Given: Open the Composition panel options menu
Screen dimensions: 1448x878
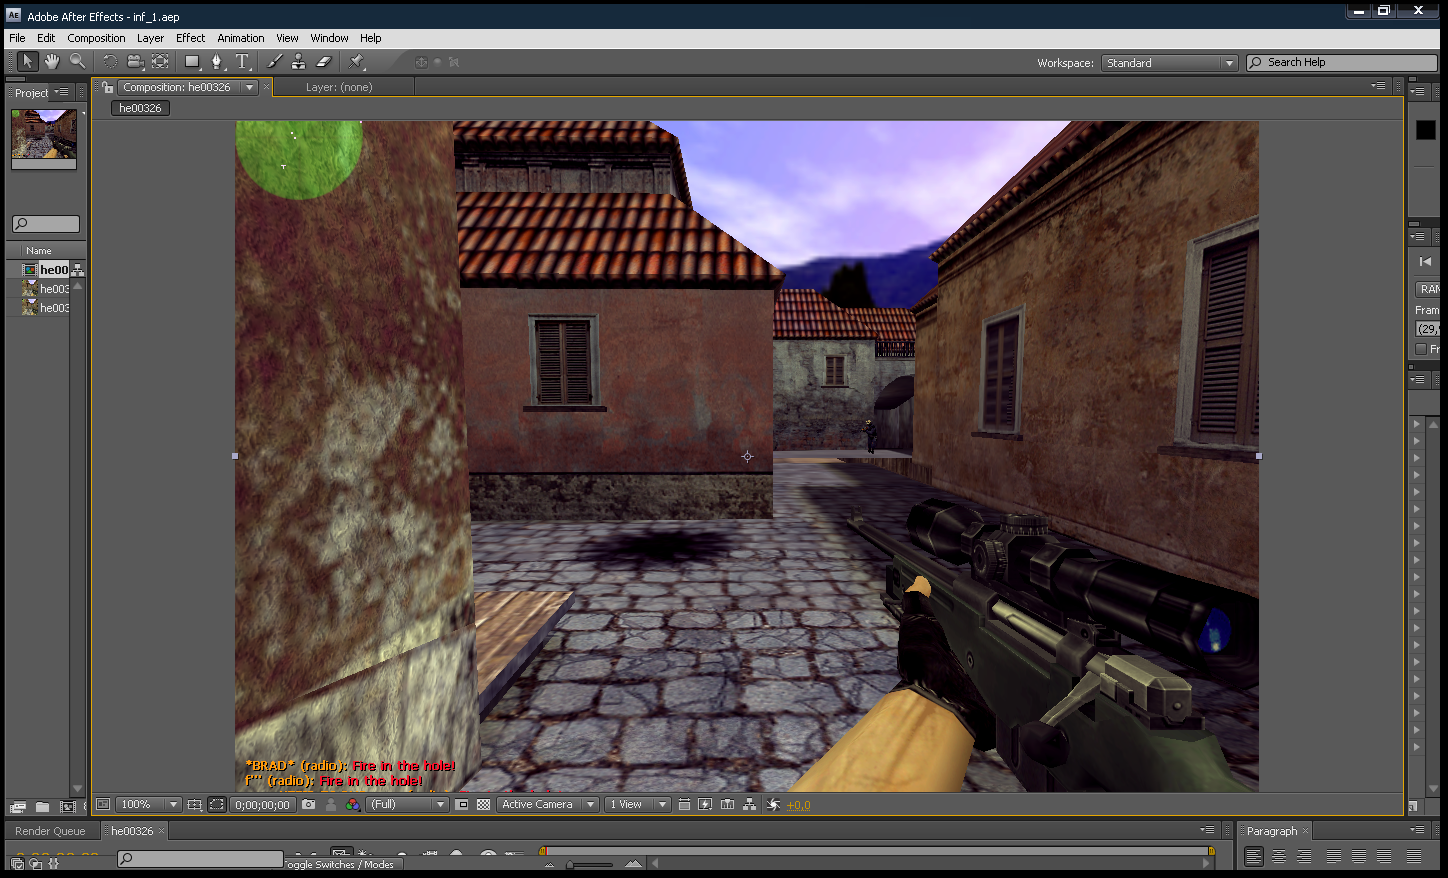Looking at the screenshot, I should click(1379, 86).
